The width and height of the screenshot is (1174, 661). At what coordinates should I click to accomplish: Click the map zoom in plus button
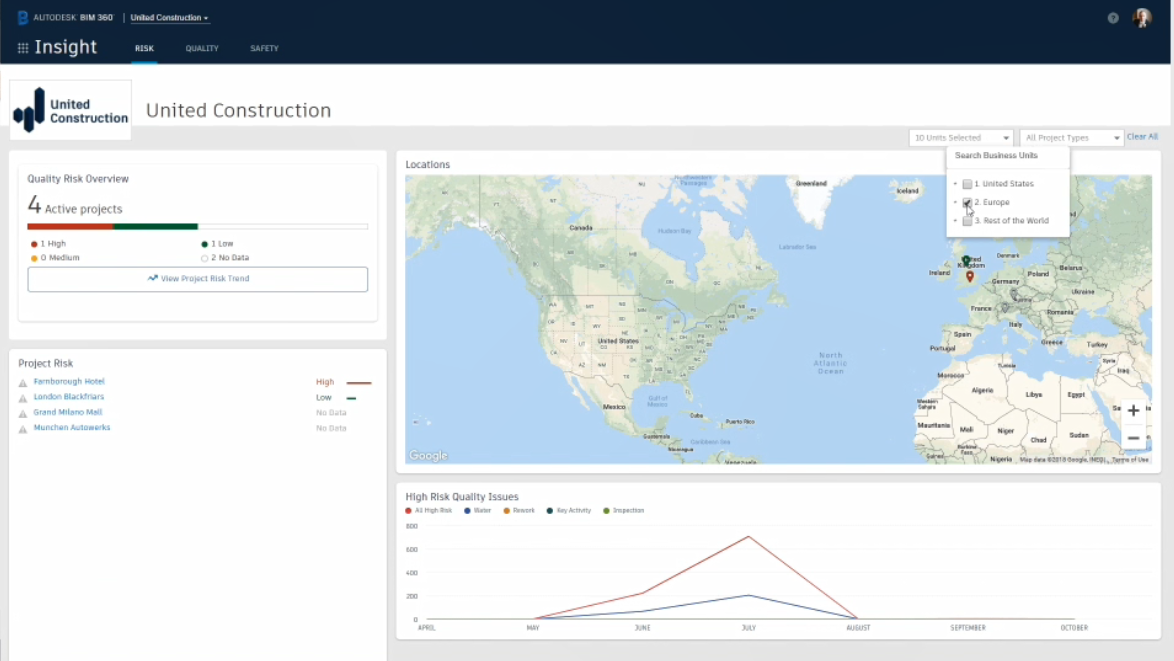pyautogui.click(x=1133, y=411)
